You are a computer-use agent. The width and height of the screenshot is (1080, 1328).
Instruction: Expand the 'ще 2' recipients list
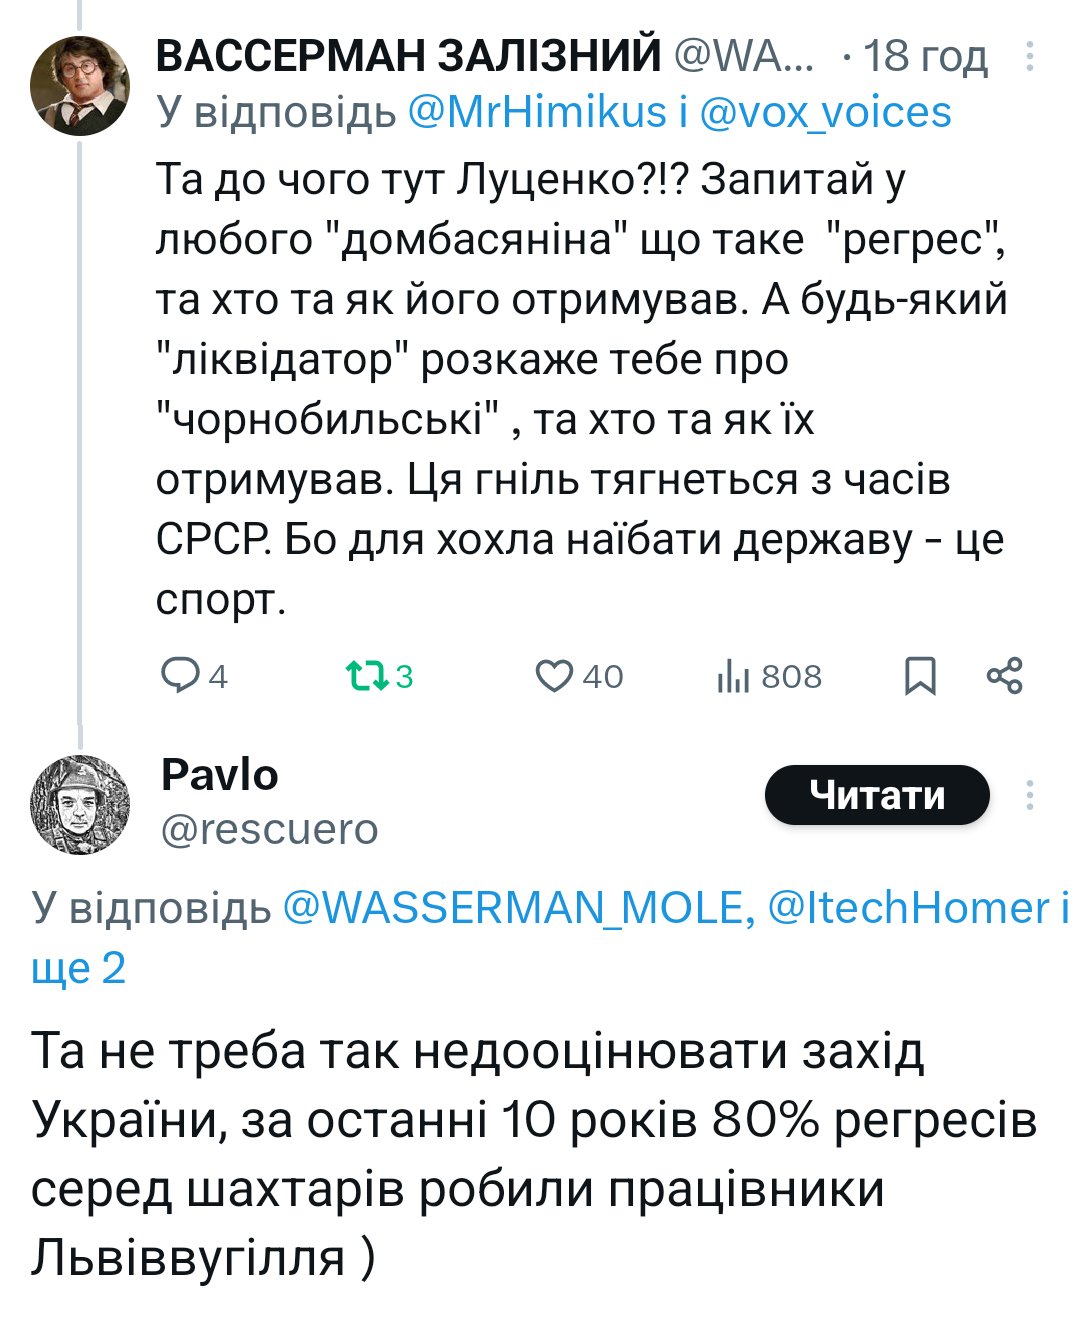(x=78, y=968)
